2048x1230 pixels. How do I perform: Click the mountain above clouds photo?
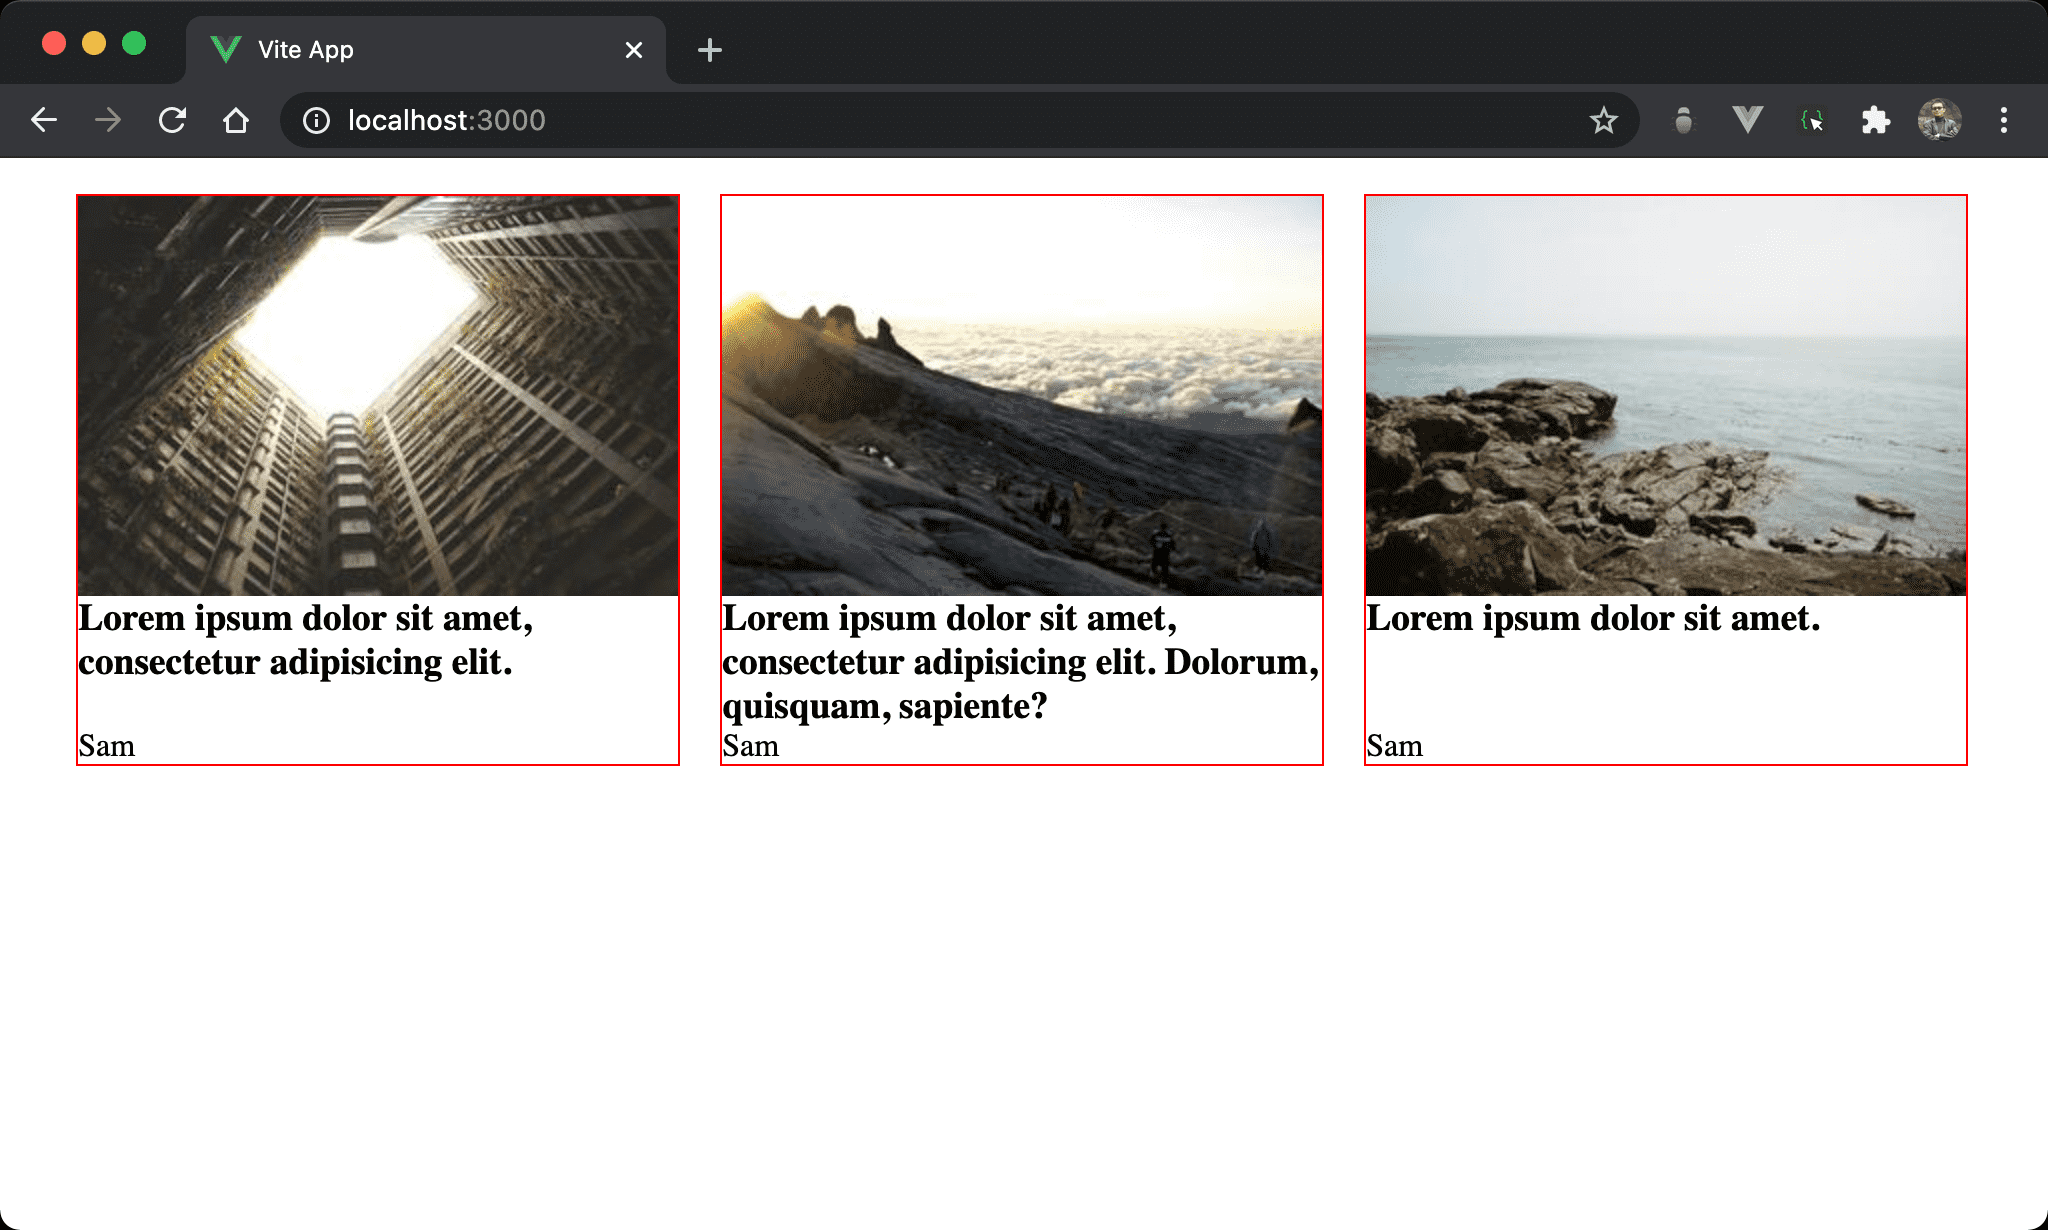point(1022,396)
